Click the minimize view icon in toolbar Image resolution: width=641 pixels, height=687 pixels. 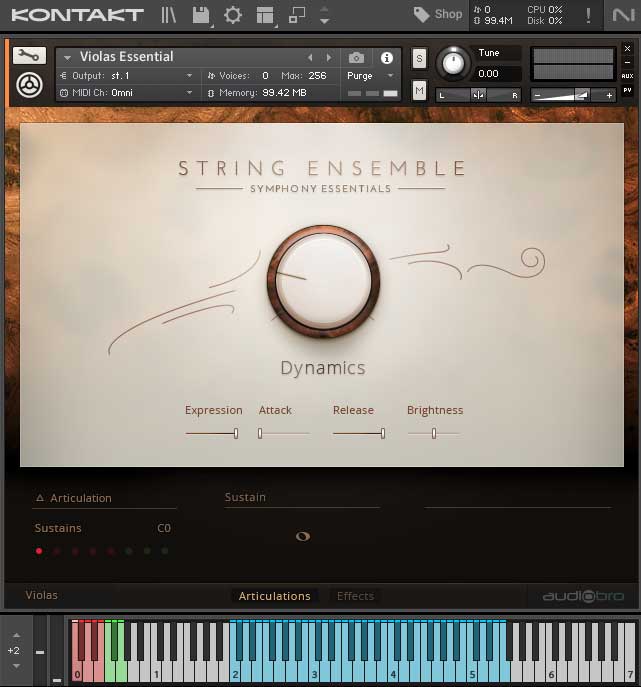pos(297,15)
